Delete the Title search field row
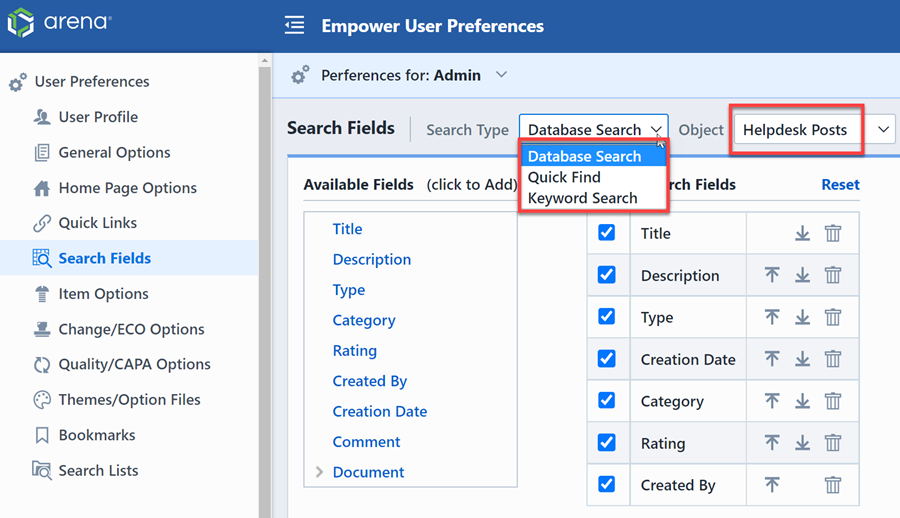 (833, 234)
